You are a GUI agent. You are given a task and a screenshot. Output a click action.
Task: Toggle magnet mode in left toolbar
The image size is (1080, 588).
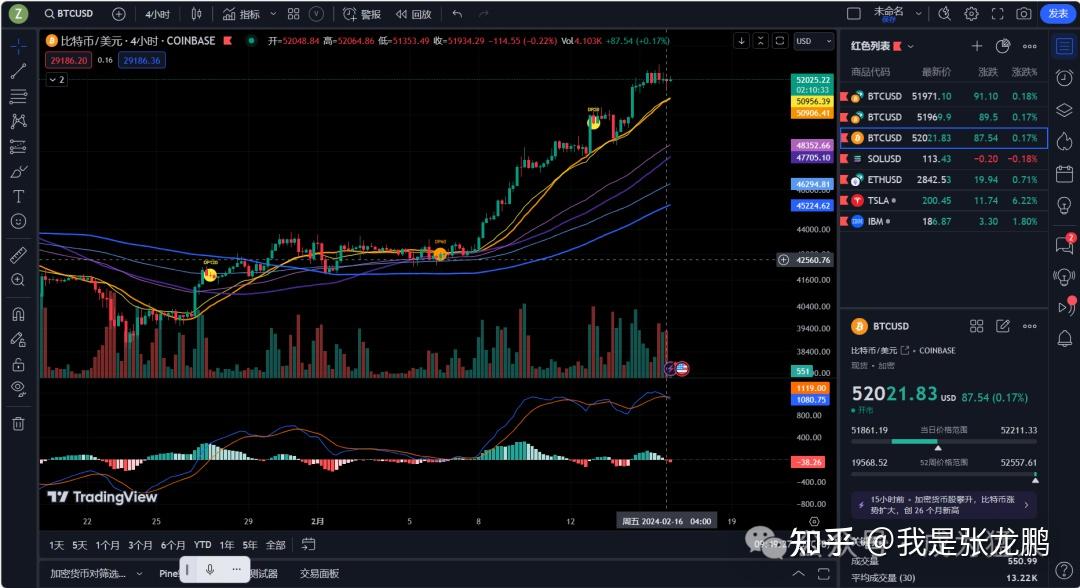(19, 314)
